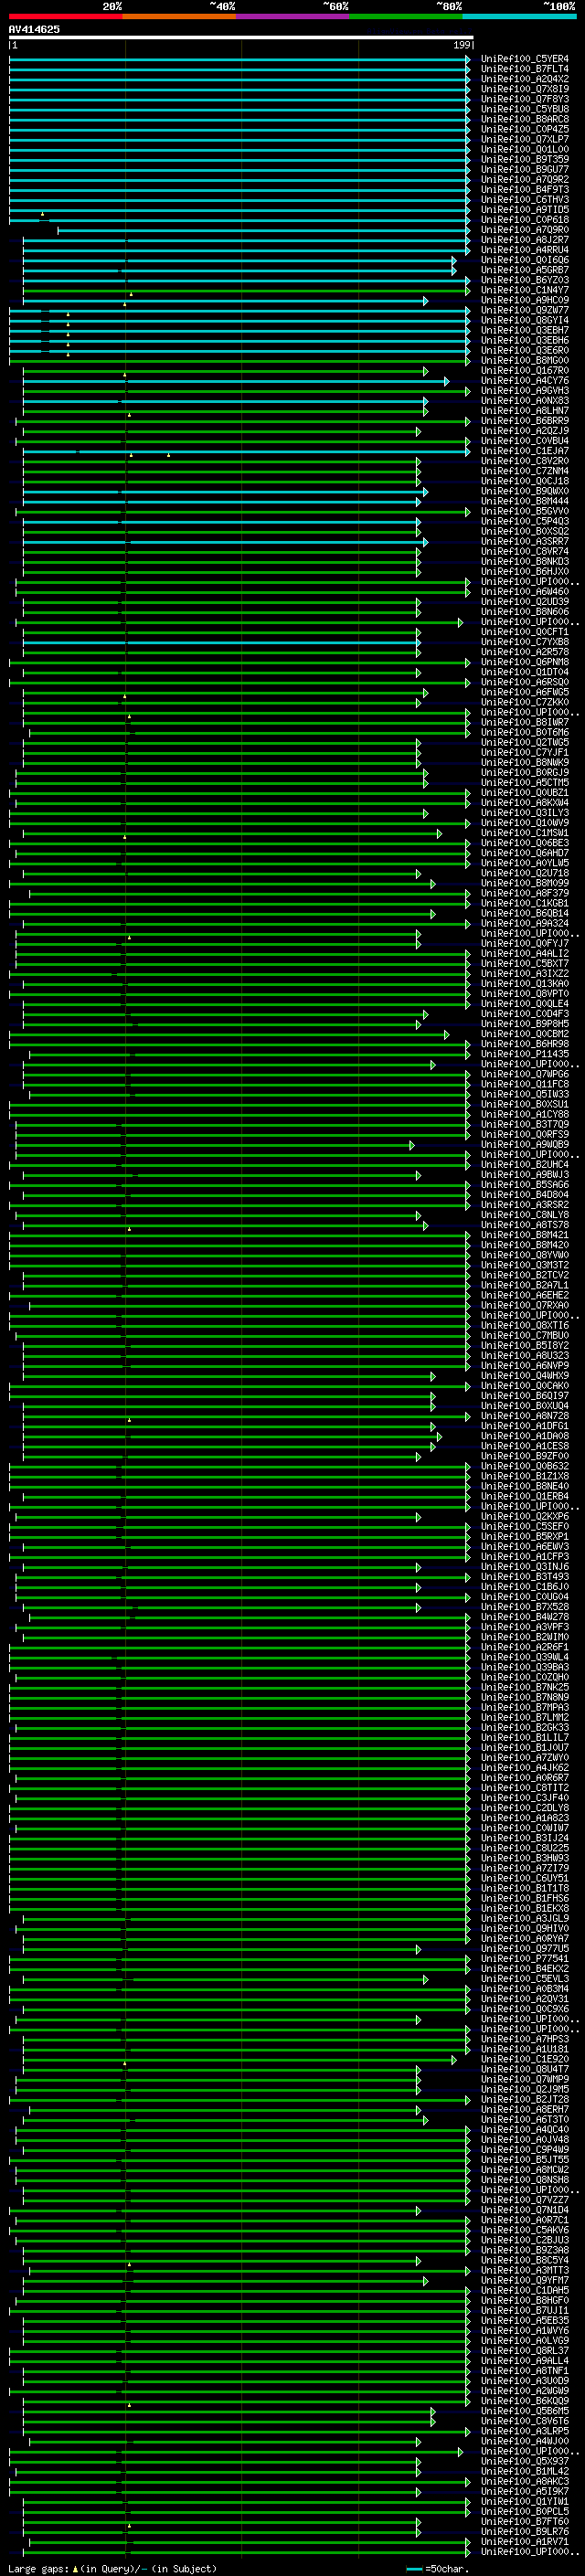This screenshot has width=585, height=2576.
Task: Open the UniRef100_C6THV3 entry
Action: pos(524,199)
